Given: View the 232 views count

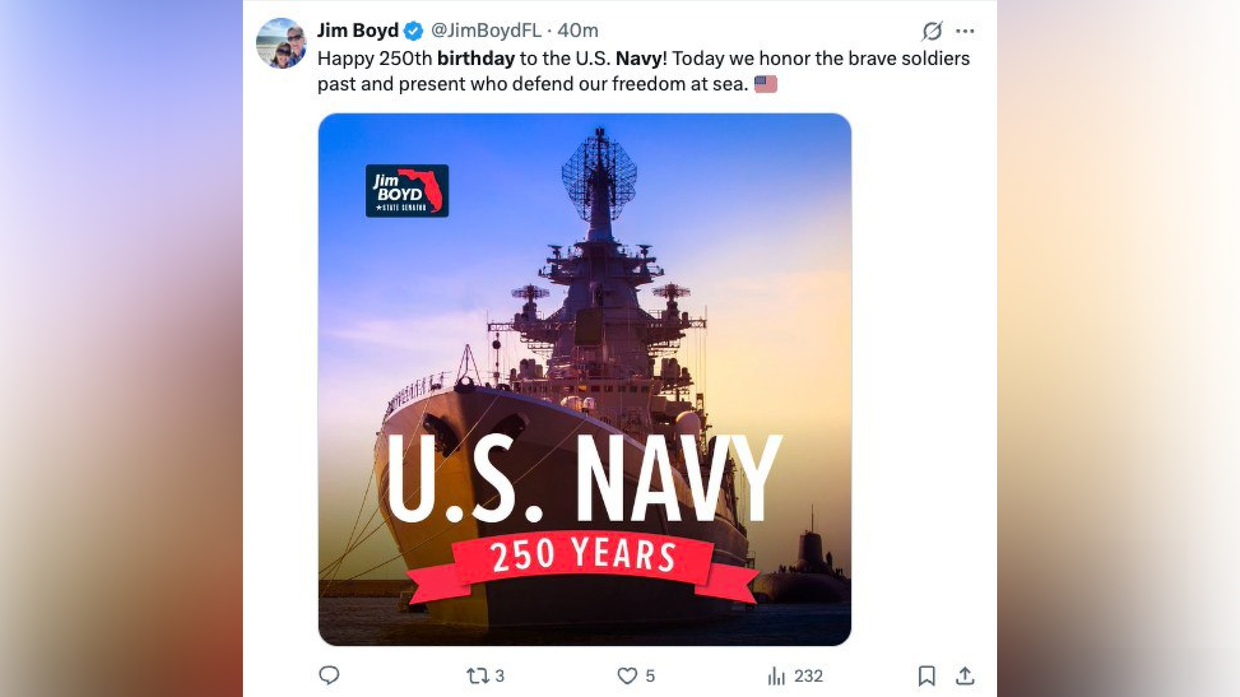Looking at the screenshot, I should click(x=808, y=676).
